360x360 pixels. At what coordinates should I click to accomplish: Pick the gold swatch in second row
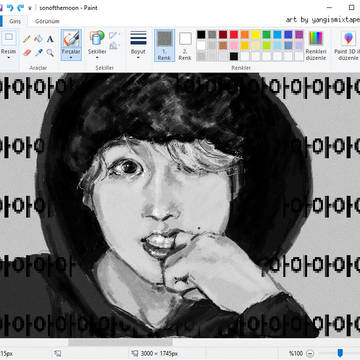tap(245, 45)
